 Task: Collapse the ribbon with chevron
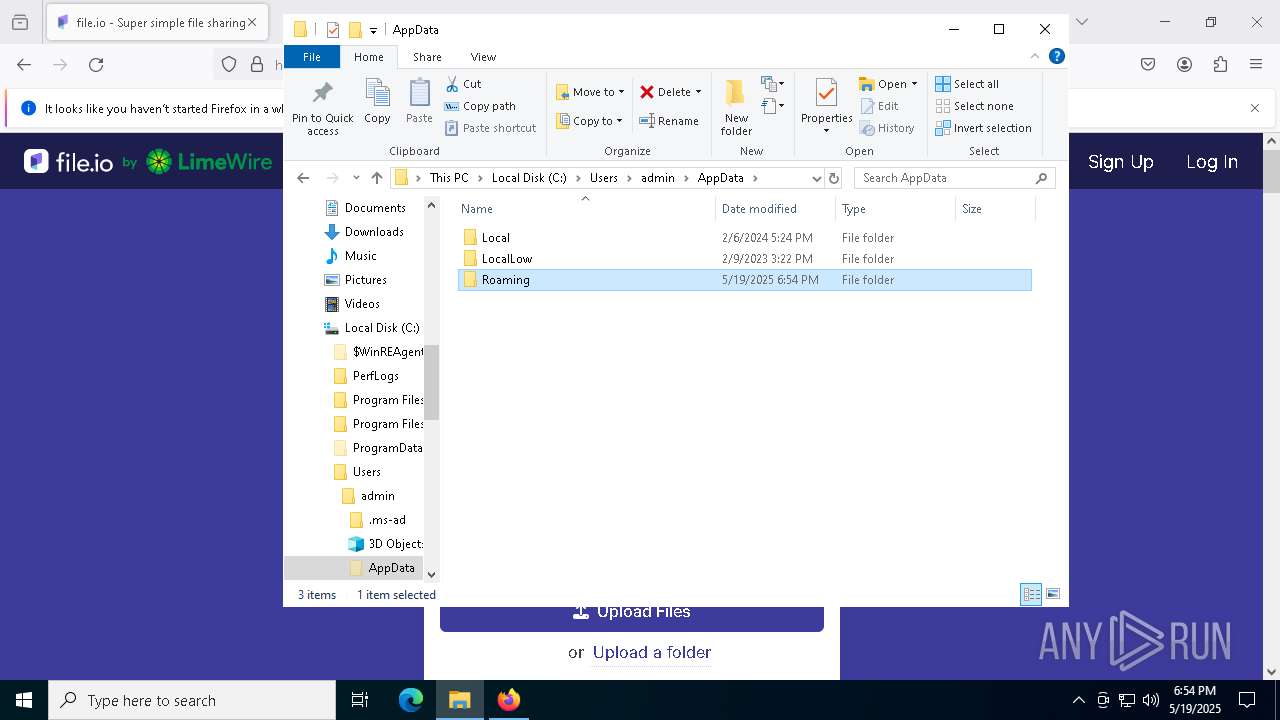pyautogui.click(x=1035, y=57)
